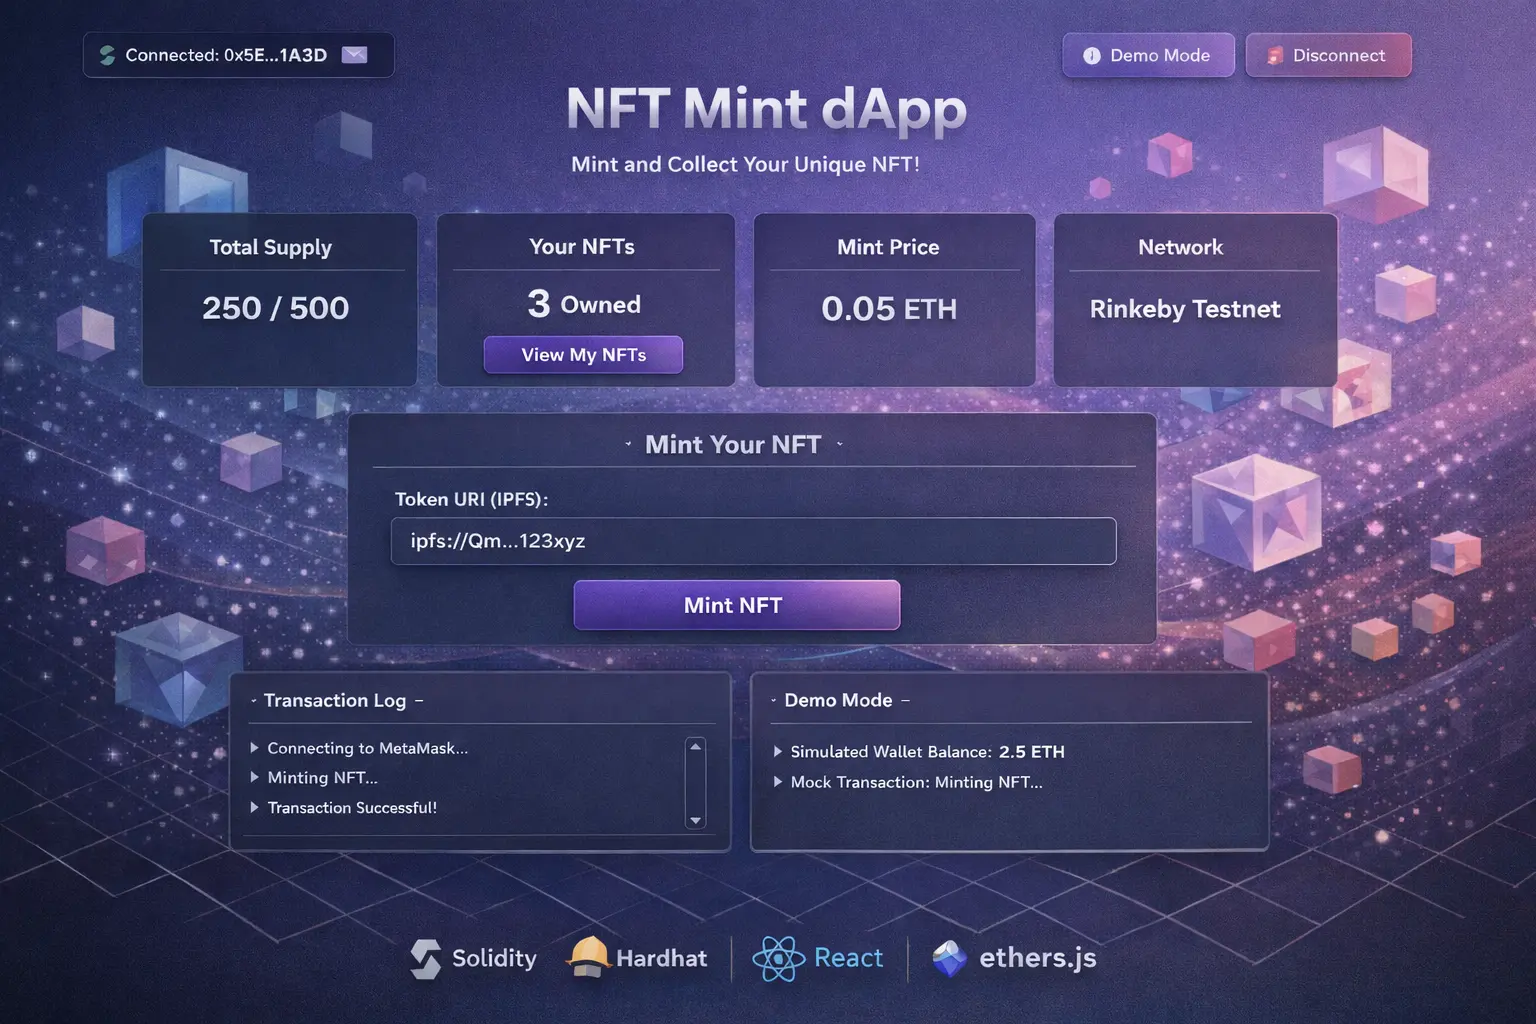The image size is (1536, 1024).
Task: Select the Solidity logo in the footer
Action: coord(427,958)
